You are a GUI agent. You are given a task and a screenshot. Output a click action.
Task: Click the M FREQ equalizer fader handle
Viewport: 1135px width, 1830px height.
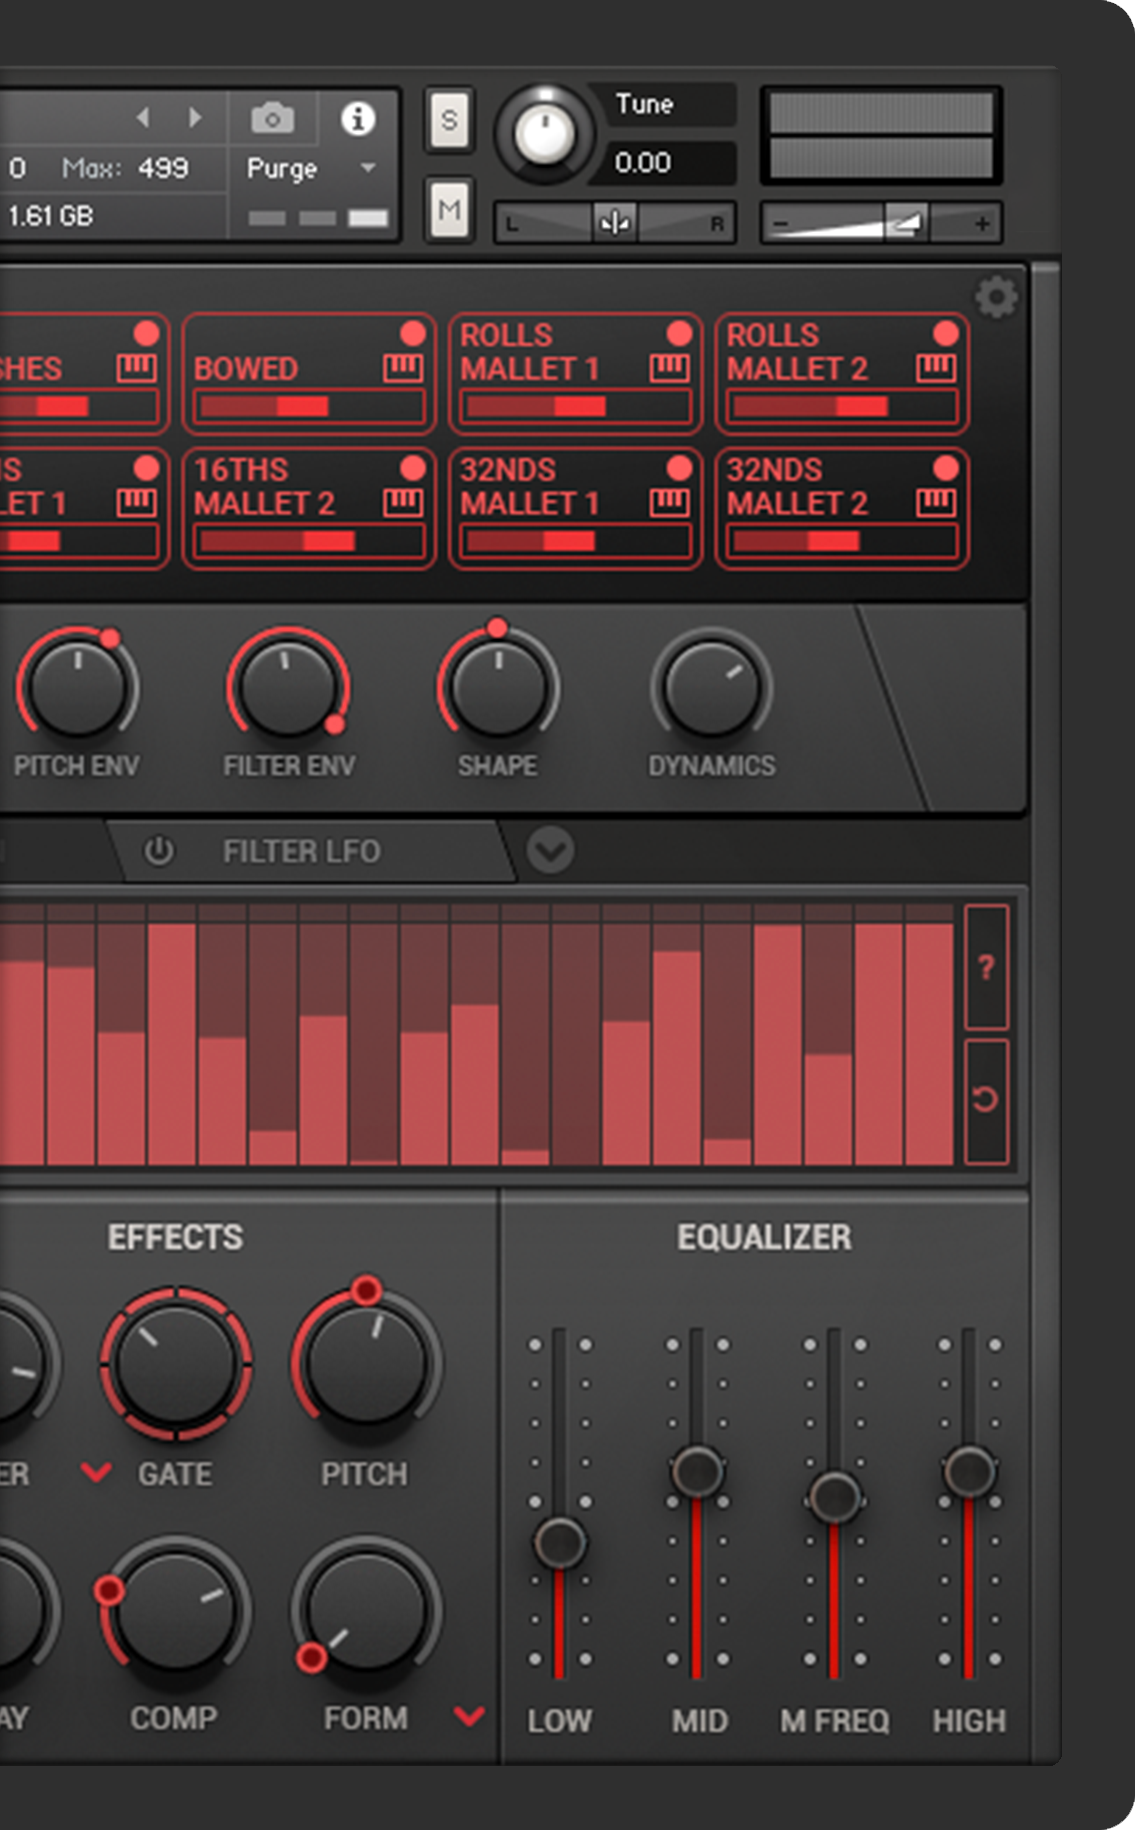(834, 1498)
